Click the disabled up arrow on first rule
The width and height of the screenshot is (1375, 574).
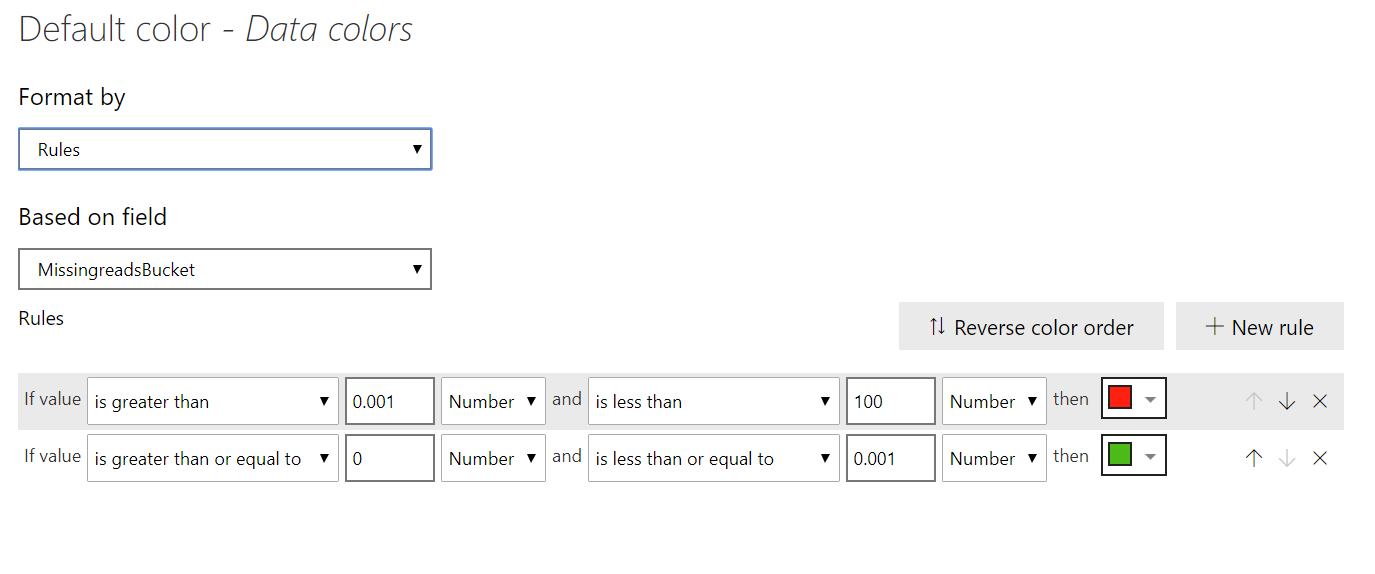1254,401
